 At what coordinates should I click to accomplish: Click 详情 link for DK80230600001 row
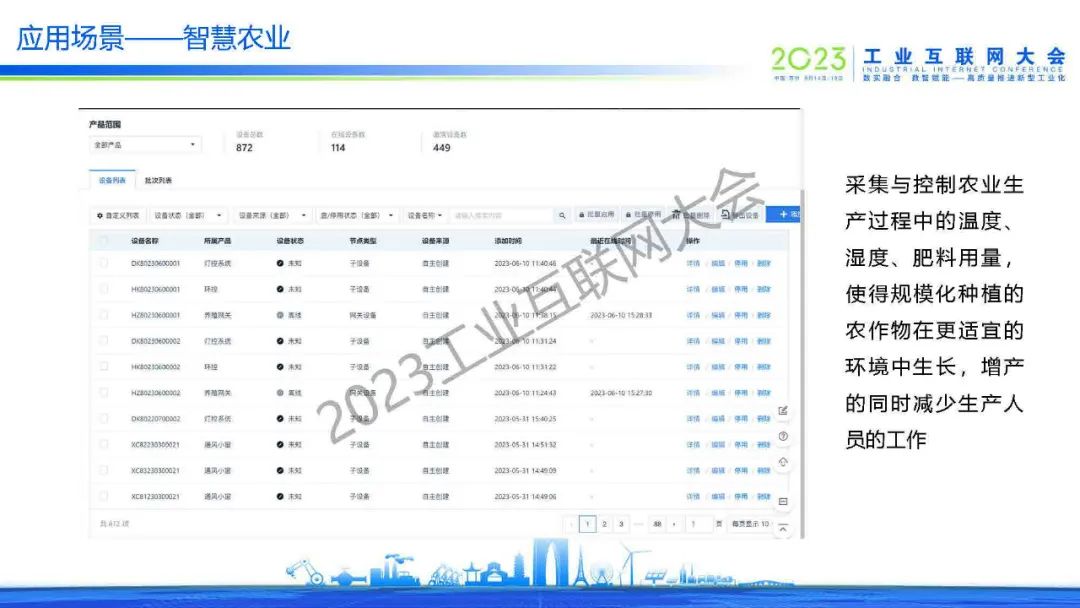[x=692, y=263]
